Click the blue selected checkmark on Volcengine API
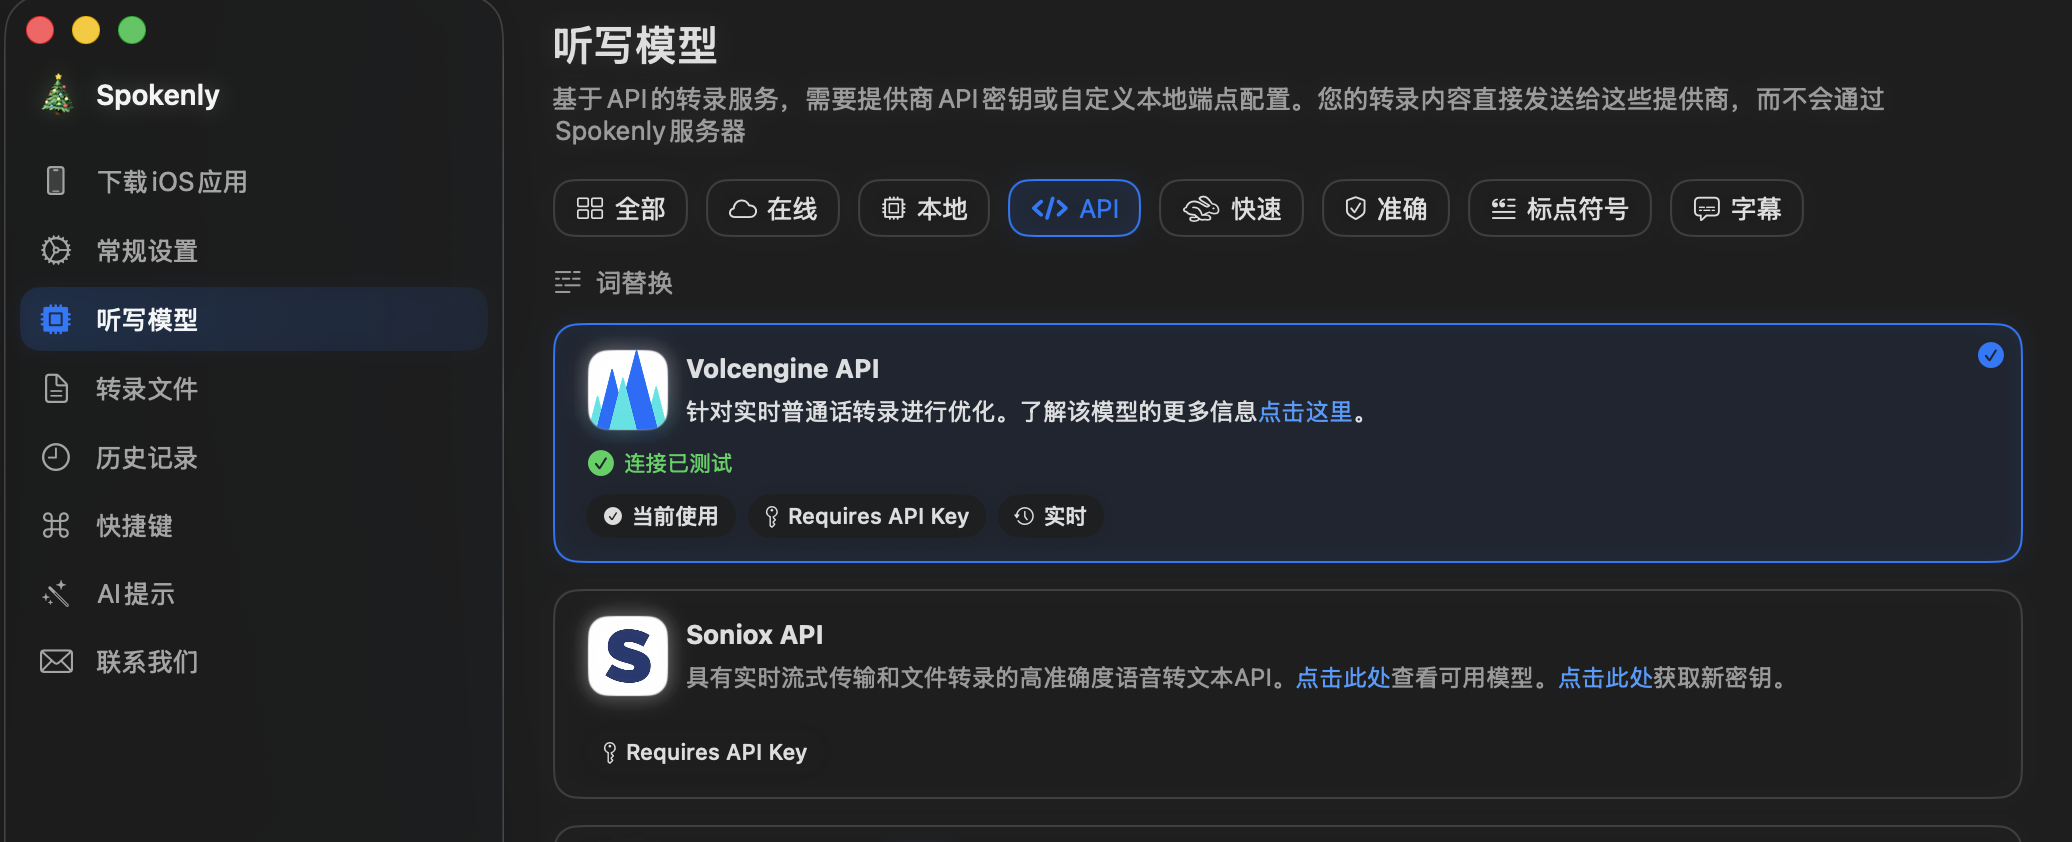 click(1991, 355)
